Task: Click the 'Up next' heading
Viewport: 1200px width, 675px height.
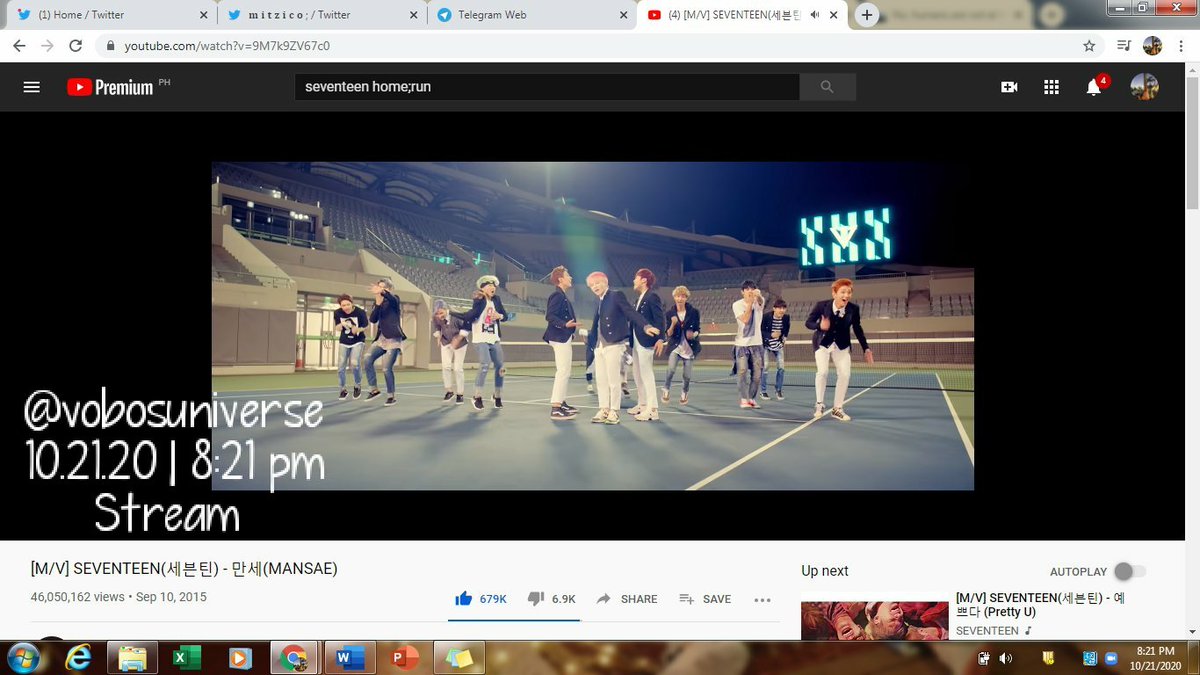Action: 825,571
